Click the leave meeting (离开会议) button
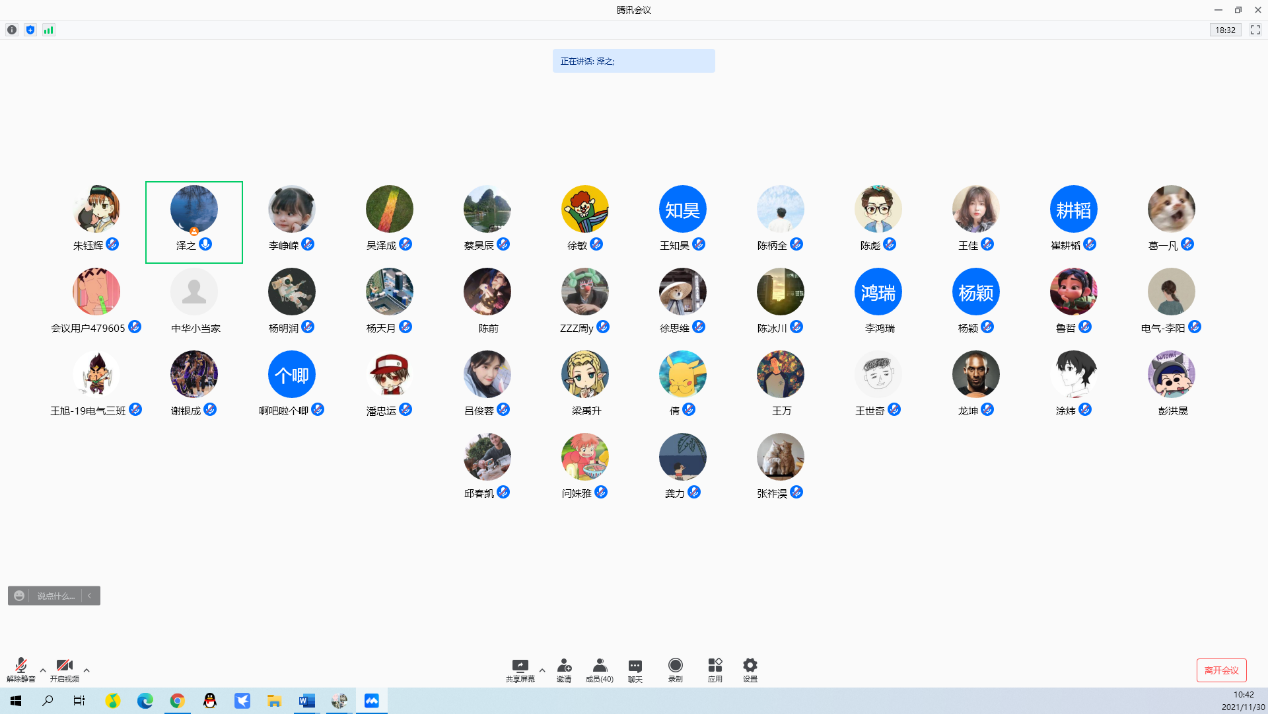Viewport: 1268px width, 714px height. click(1221, 670)
